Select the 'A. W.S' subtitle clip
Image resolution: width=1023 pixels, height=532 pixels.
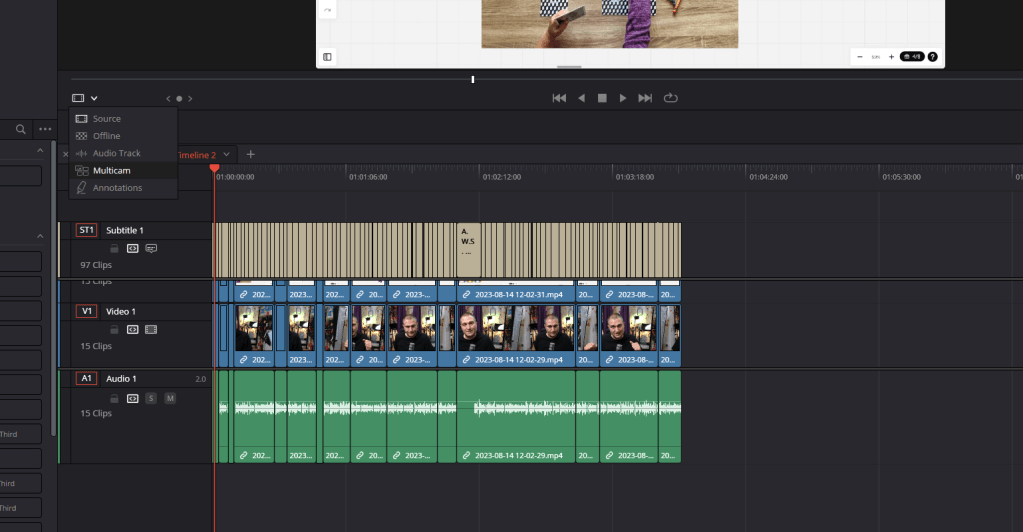click(468, 250)
